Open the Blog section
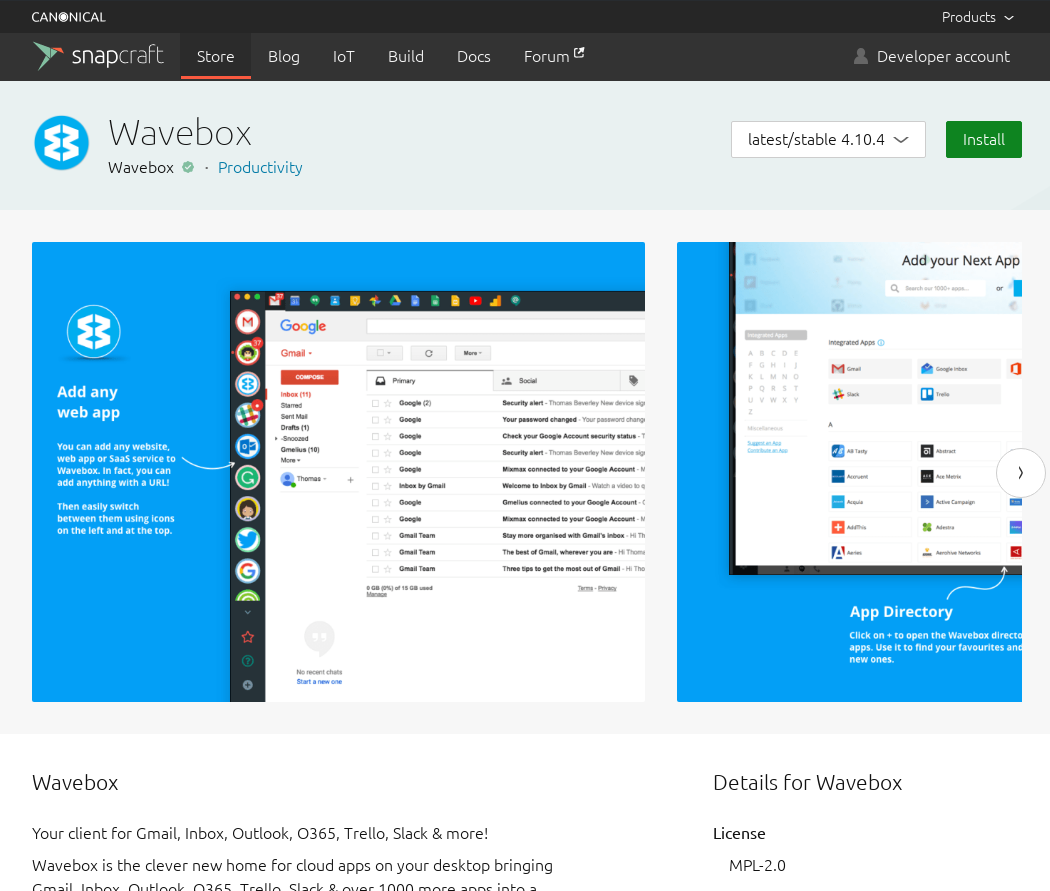Image resolution: width=1050 pixels, height=891 pixels. 283,56
